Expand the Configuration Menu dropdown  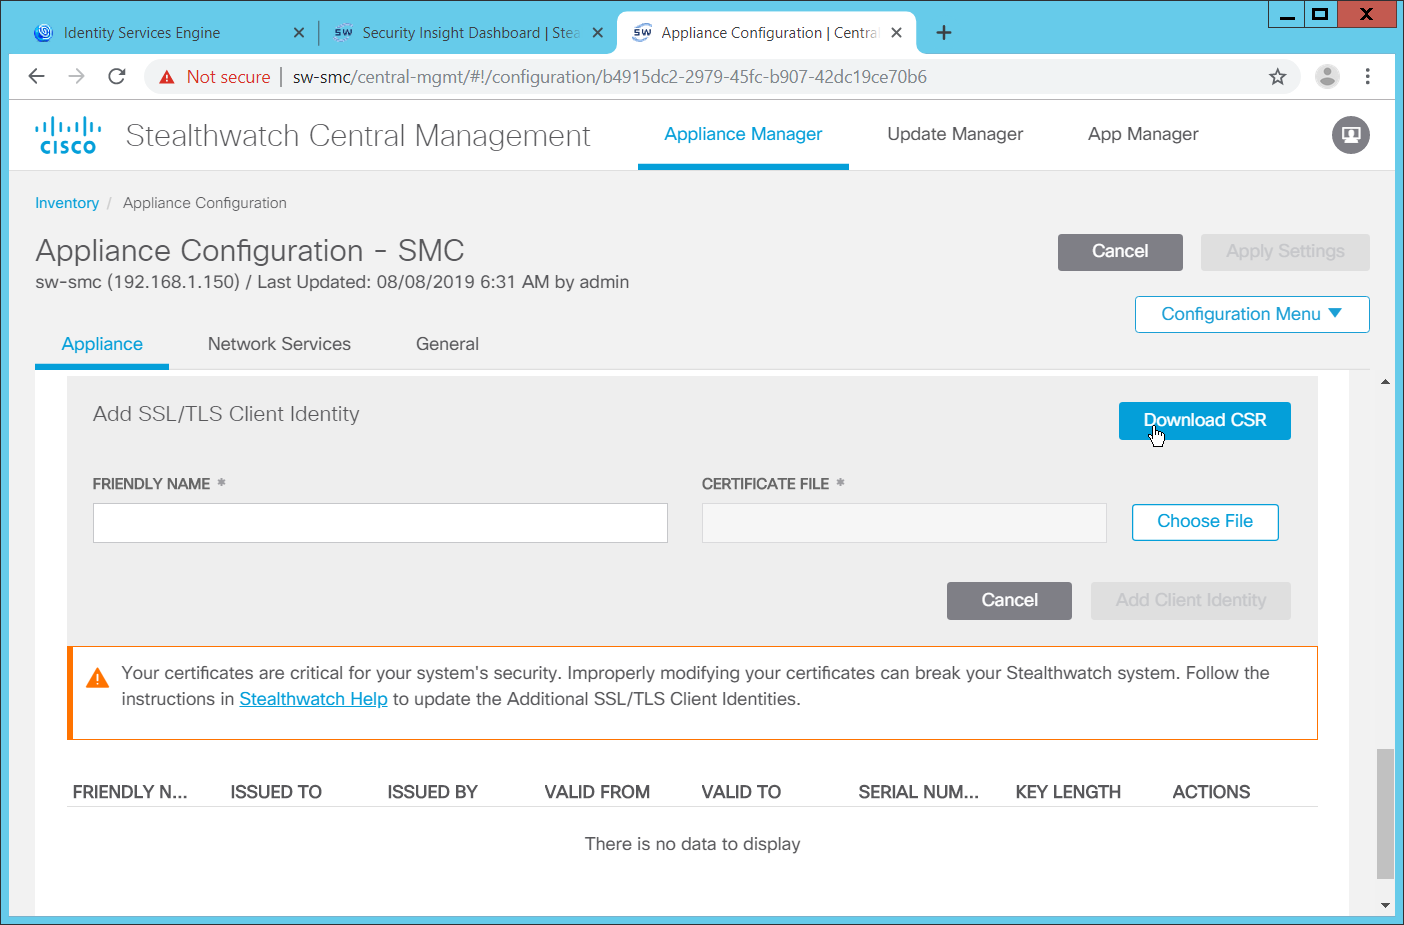(x=1251, y=314)
